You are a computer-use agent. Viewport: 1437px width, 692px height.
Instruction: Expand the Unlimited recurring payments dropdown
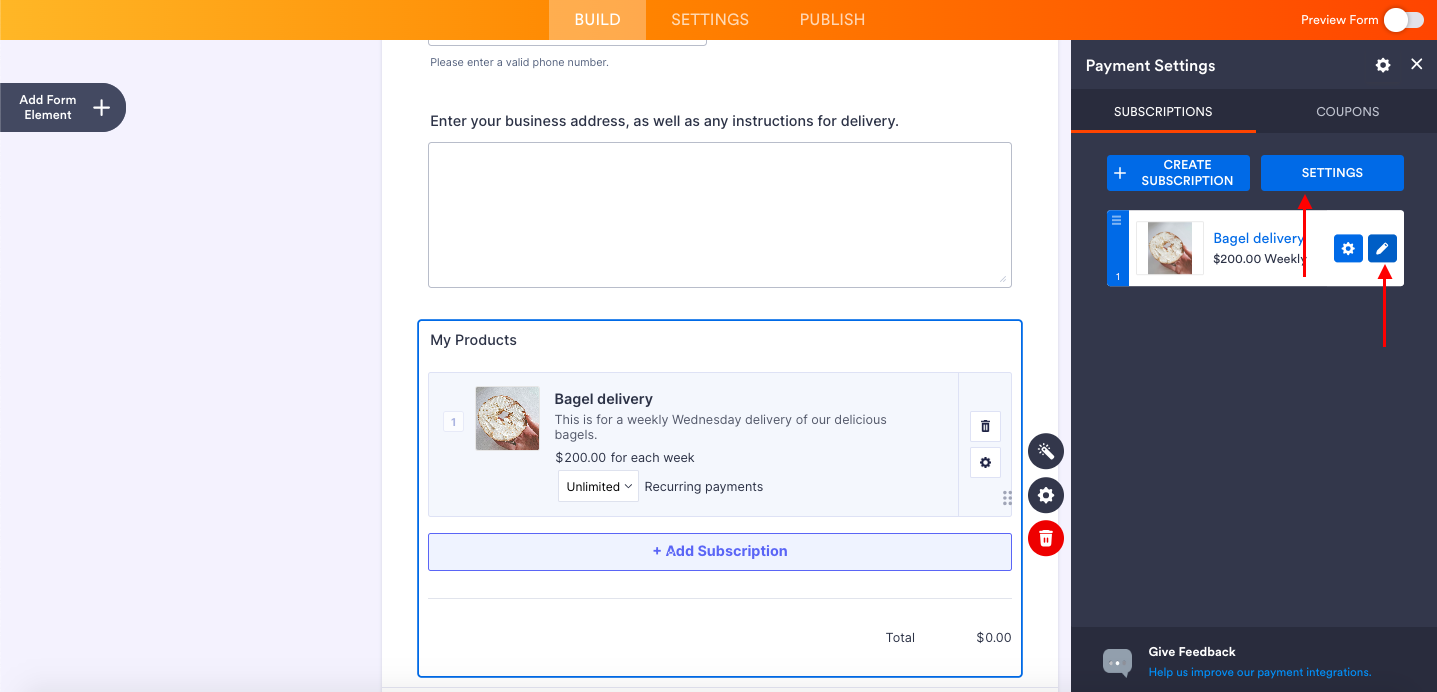pos(598,487)
